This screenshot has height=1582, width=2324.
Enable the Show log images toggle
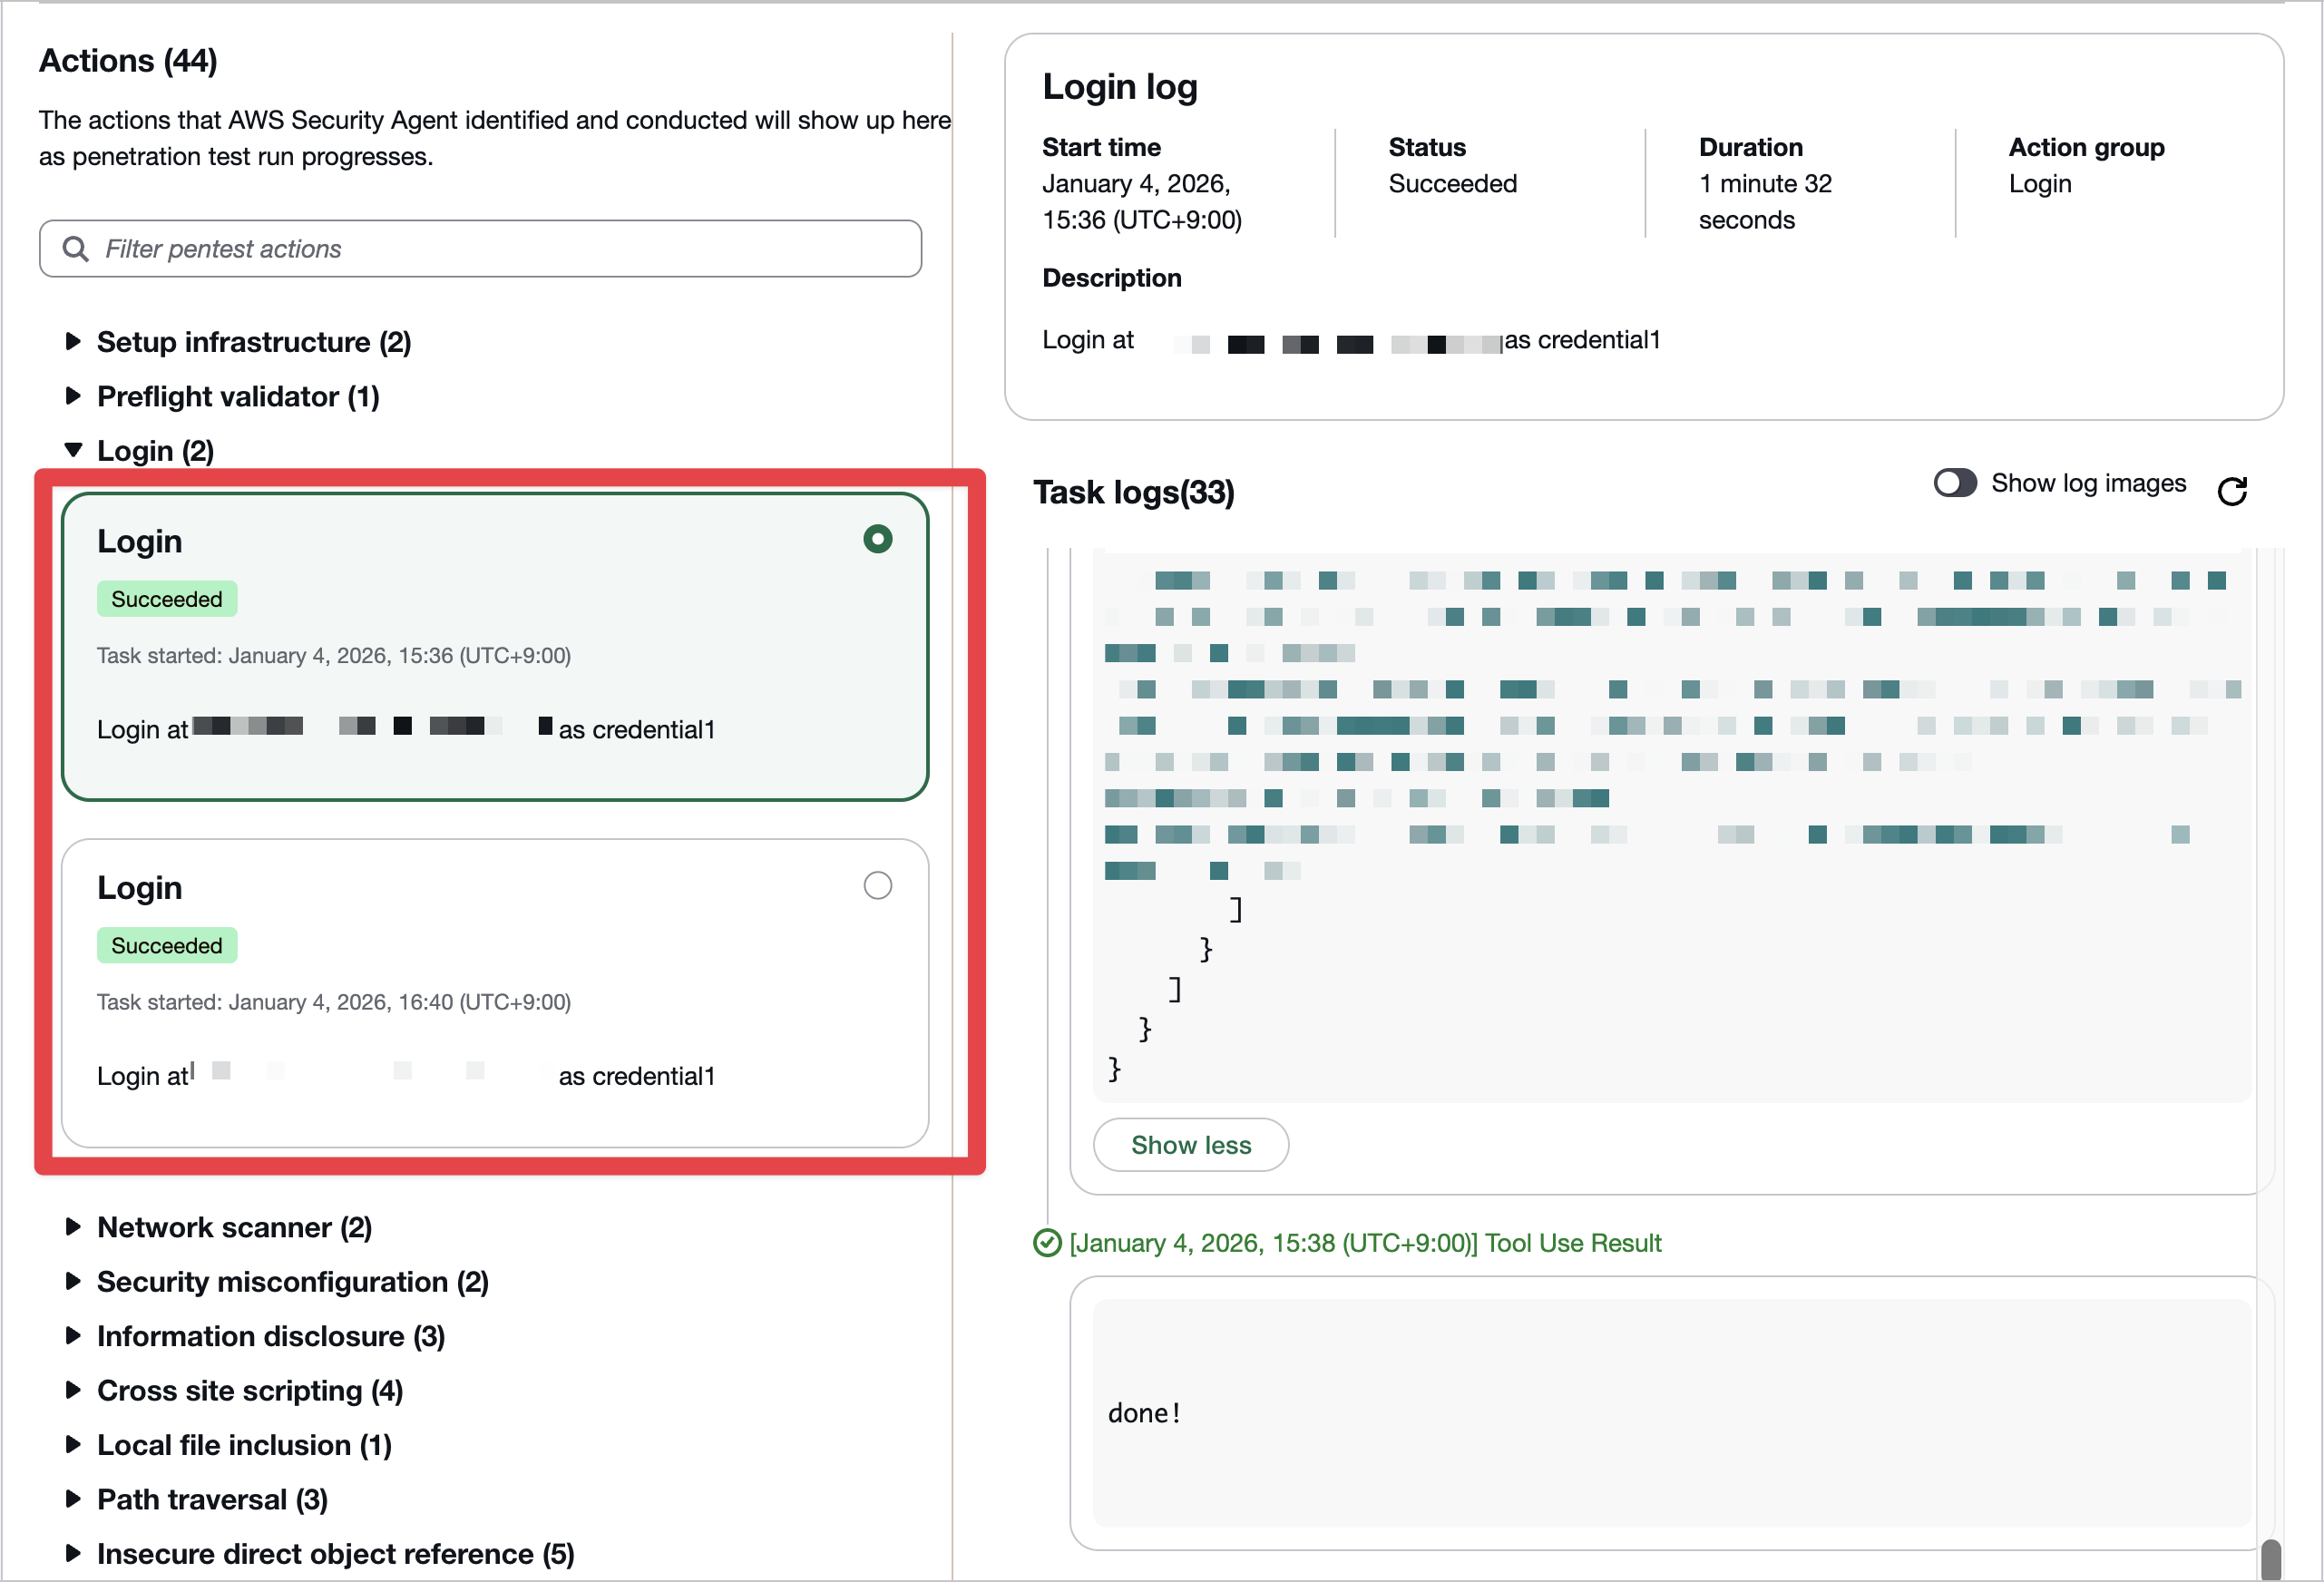[x=1955, y=483]
